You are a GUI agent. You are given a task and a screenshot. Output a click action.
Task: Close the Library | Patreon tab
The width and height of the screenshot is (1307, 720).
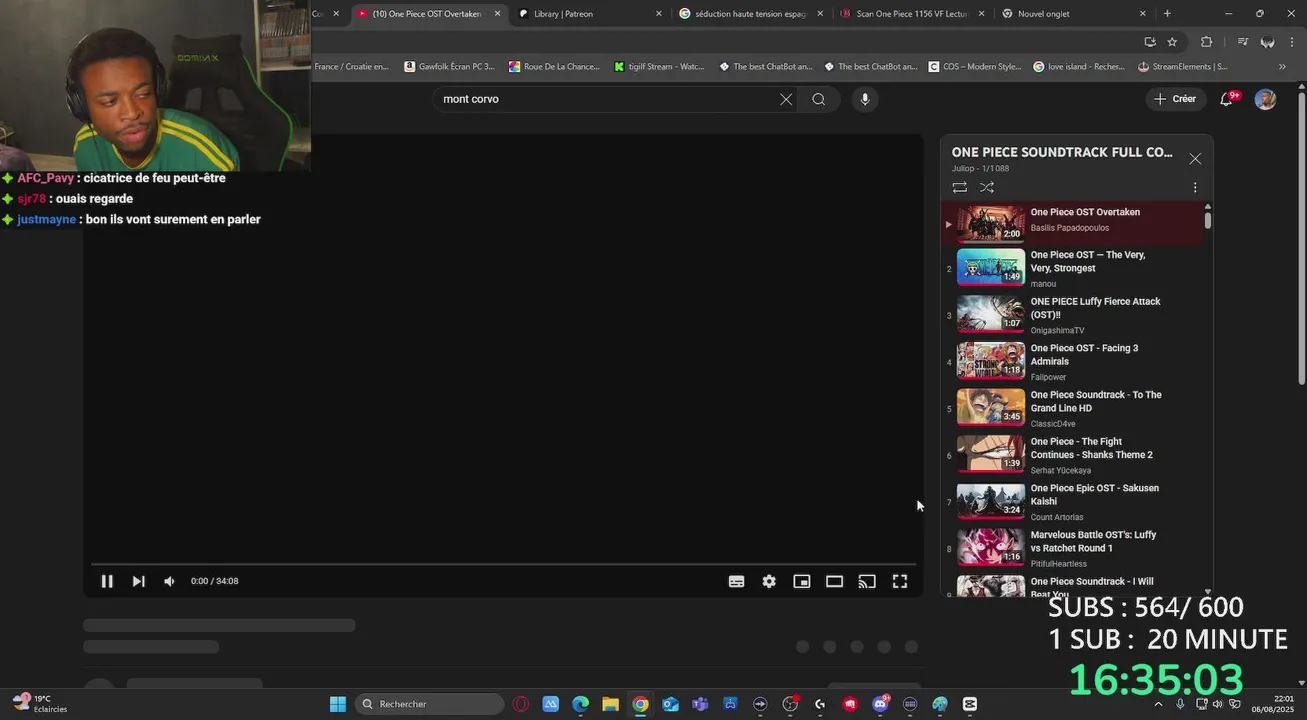(659, 14)
